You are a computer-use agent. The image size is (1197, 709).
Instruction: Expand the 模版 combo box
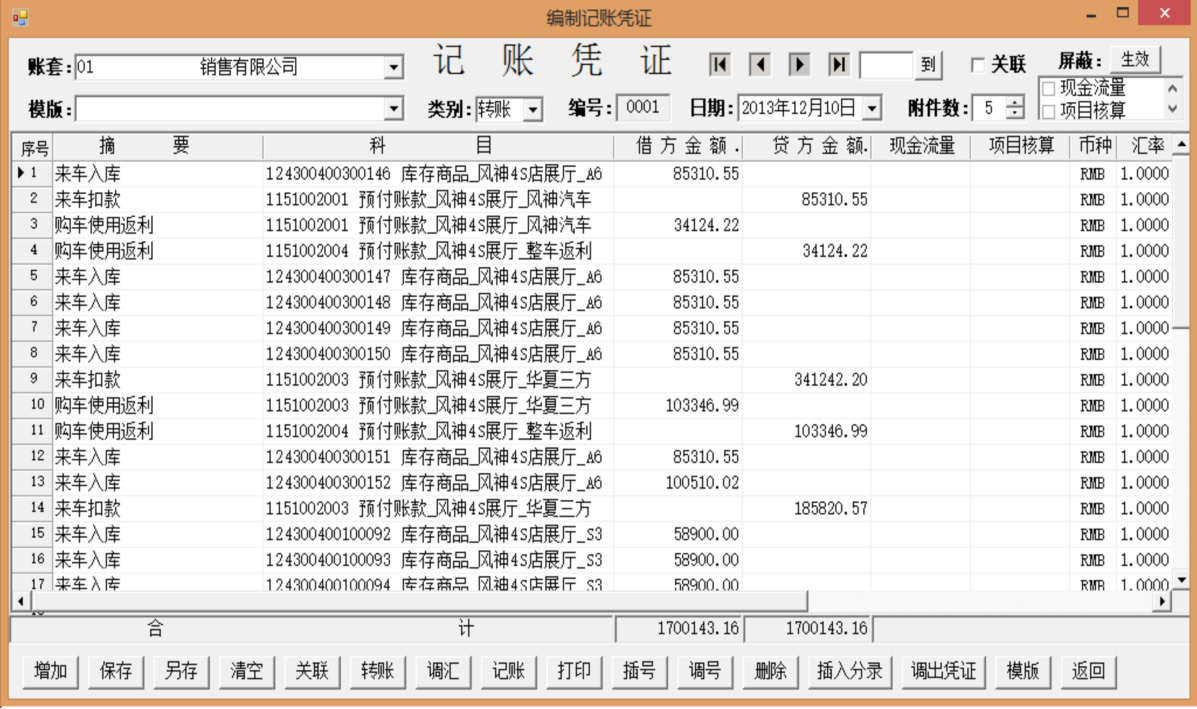394,108
